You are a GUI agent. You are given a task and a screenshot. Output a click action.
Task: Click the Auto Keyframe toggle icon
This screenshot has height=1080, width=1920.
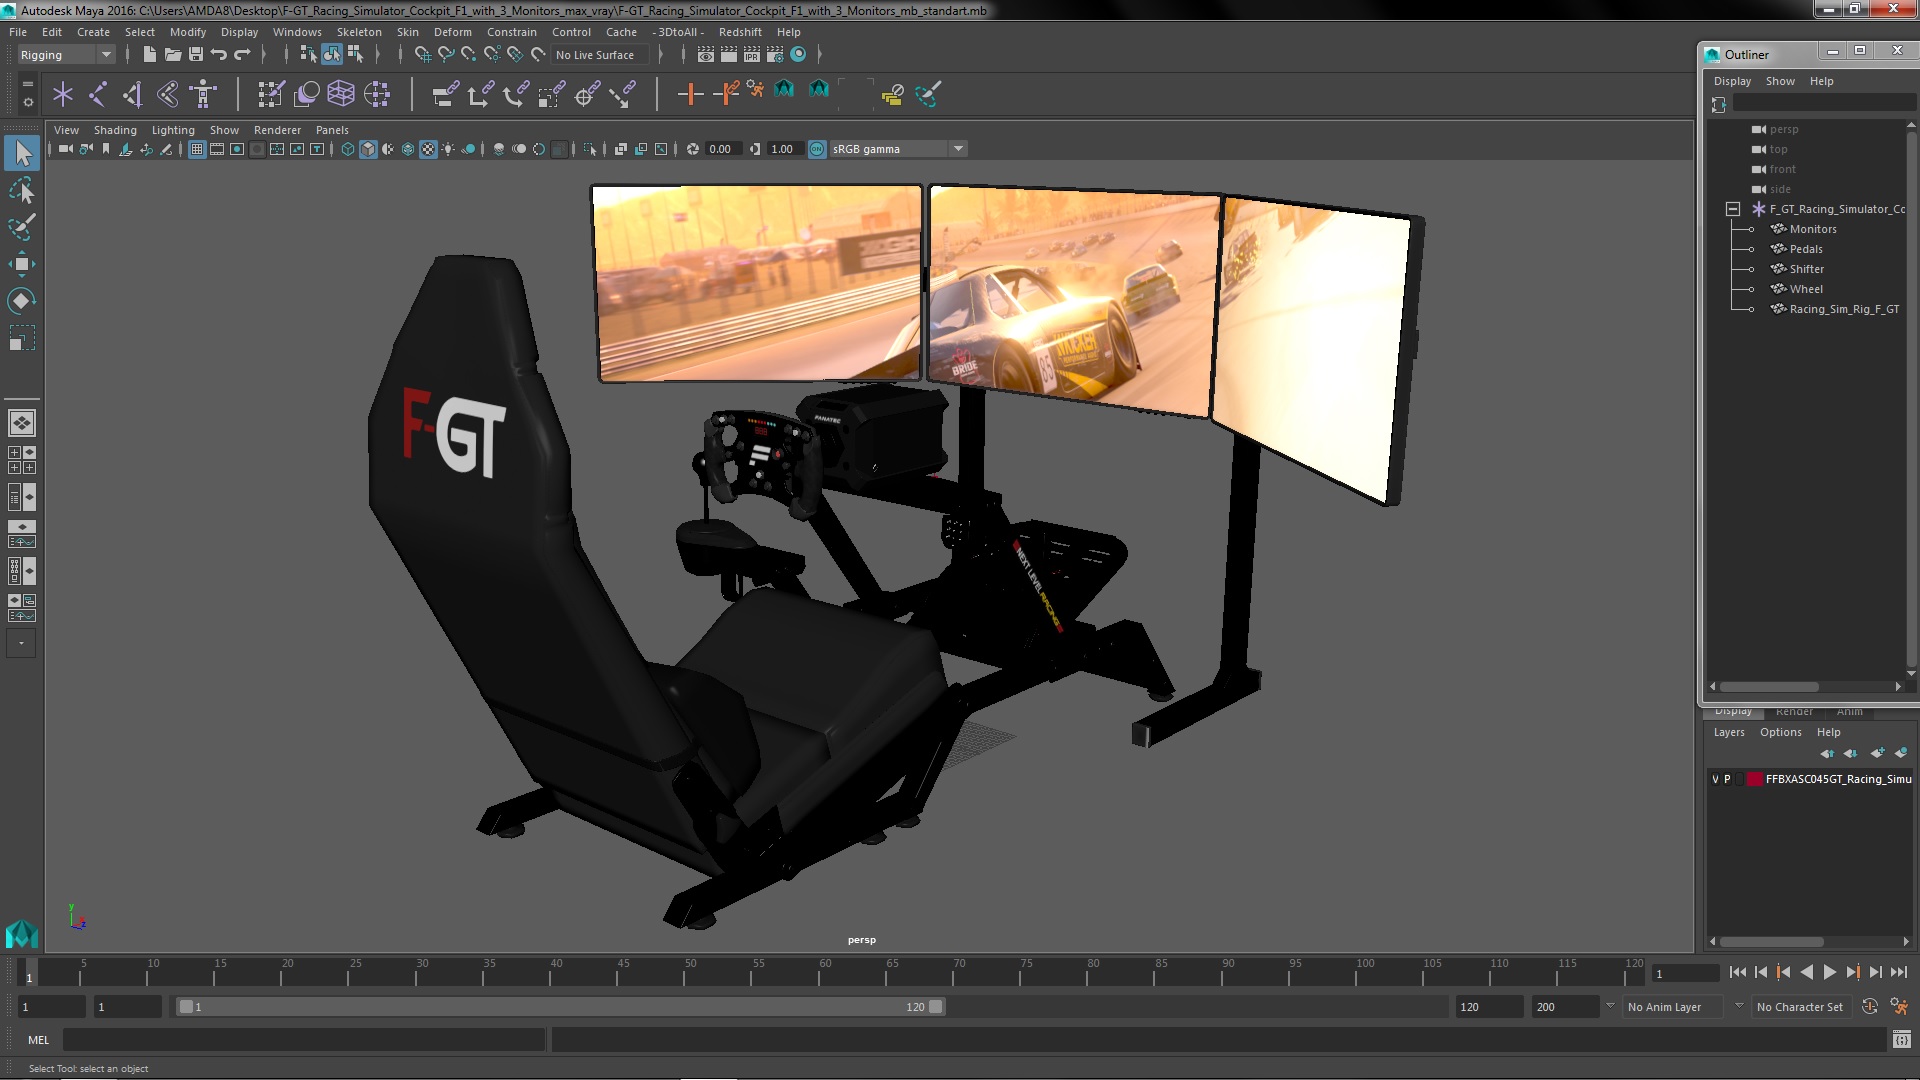[x=1870, y=1007]
